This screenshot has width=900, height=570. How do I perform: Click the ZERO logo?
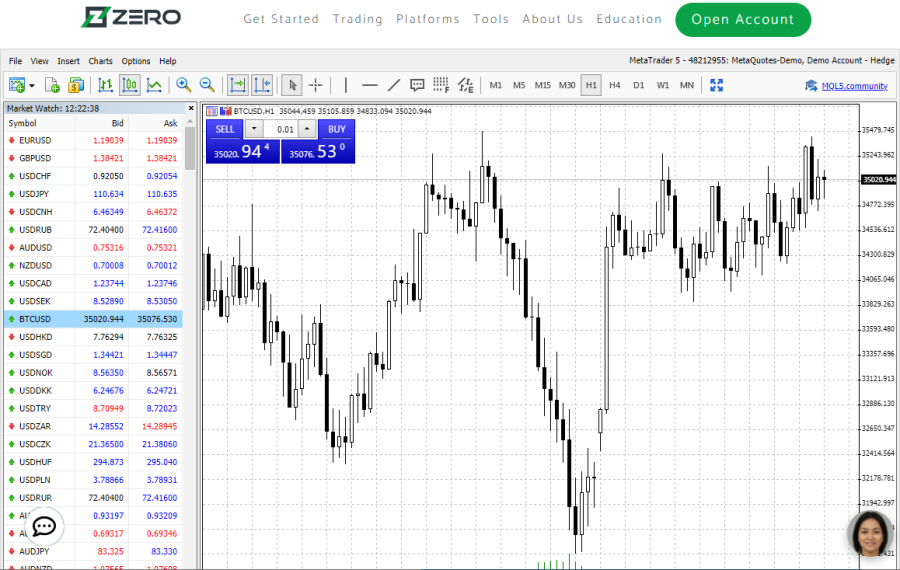[x=131, y=17]
